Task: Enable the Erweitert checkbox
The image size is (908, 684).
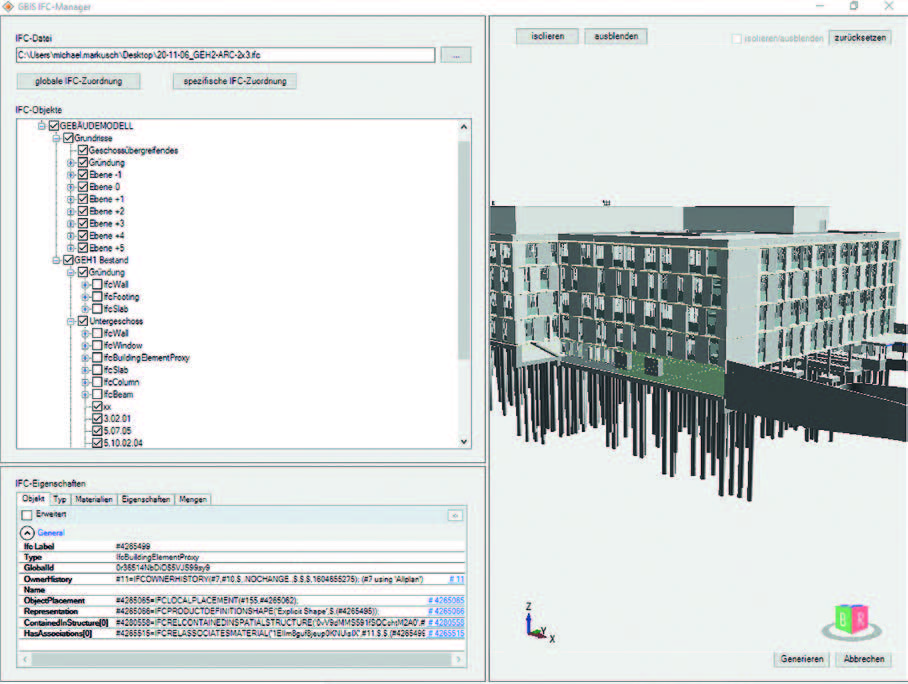Action: click(27, 515)
